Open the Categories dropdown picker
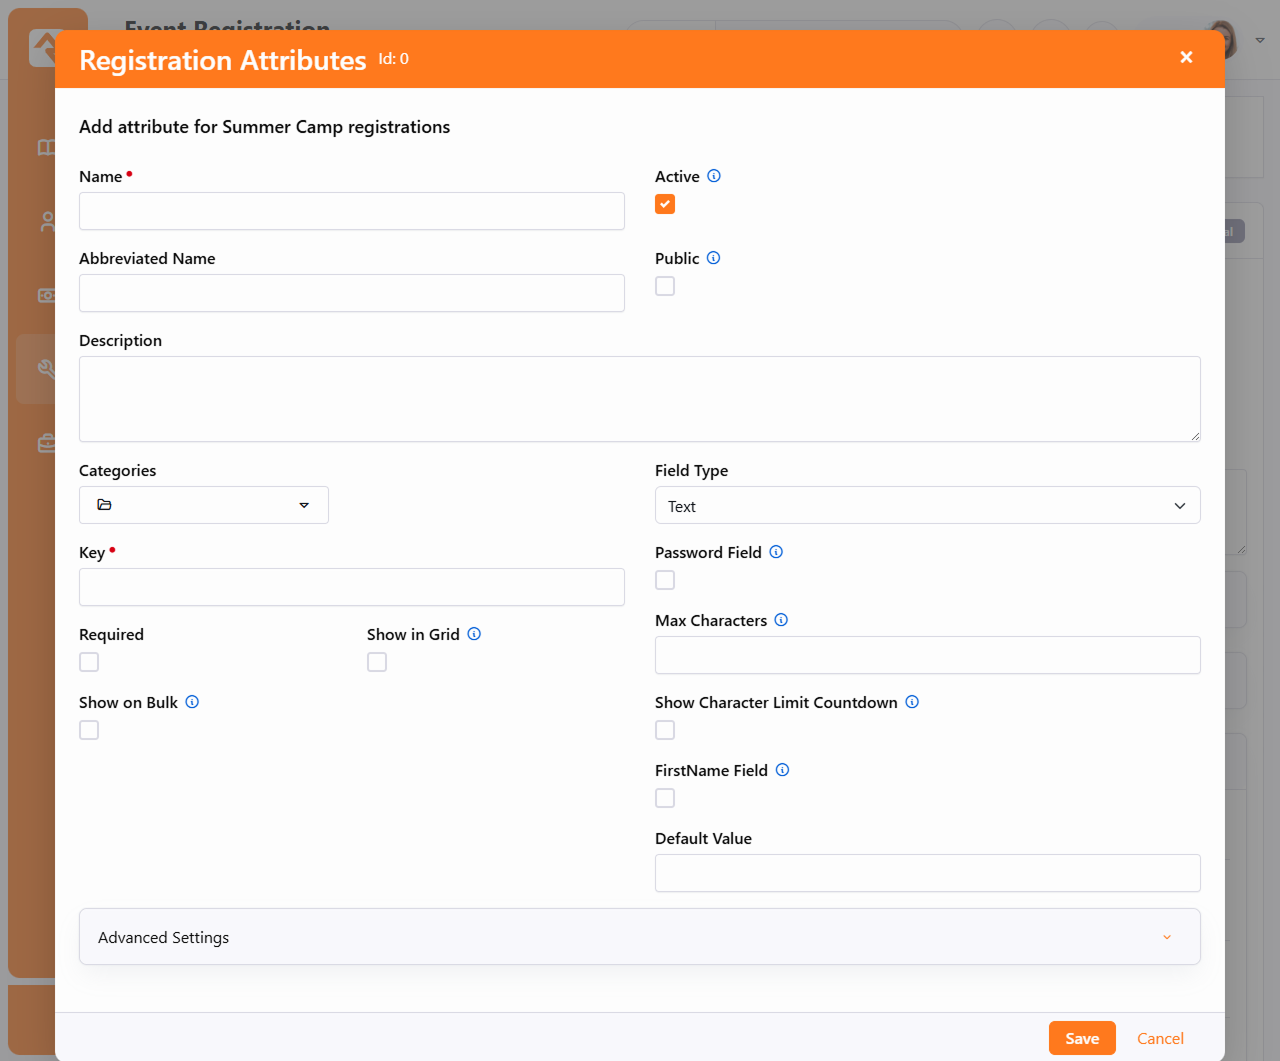The width and height of the screenshot is (1280, 1061). pos(204,505)
